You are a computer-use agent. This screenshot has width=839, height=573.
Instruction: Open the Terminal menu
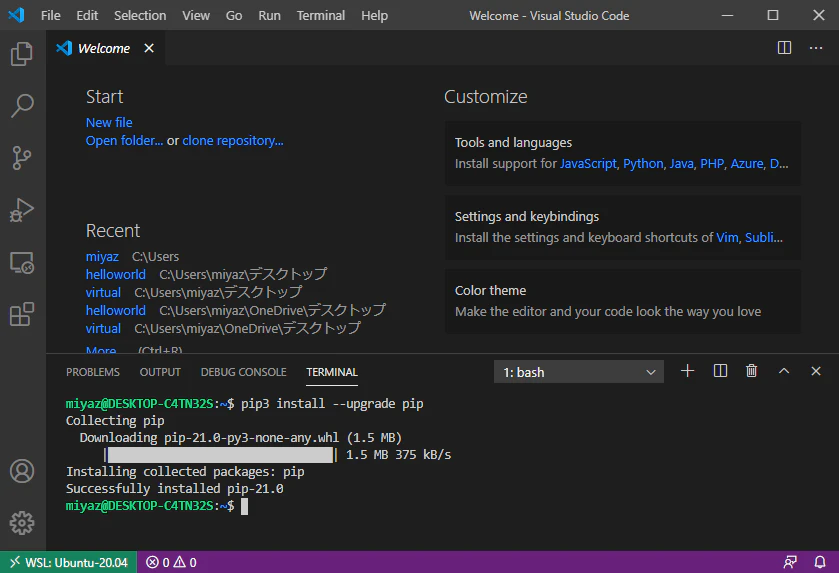321,16
